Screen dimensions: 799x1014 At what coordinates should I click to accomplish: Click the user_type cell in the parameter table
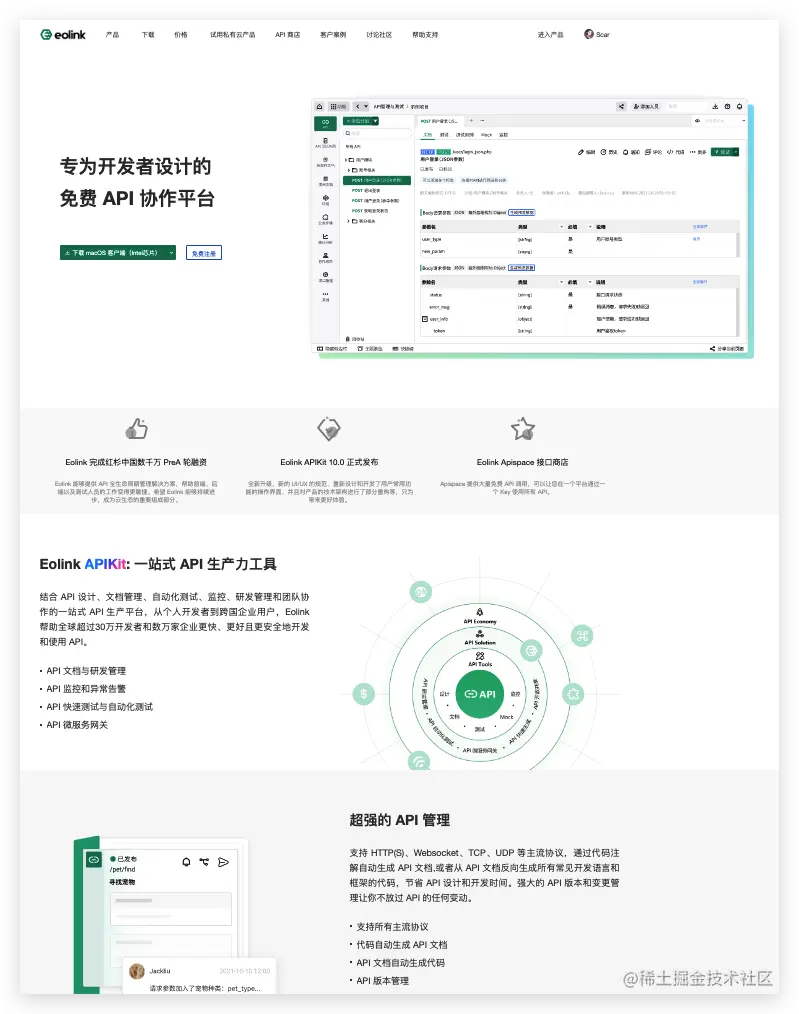coord(432,239)
